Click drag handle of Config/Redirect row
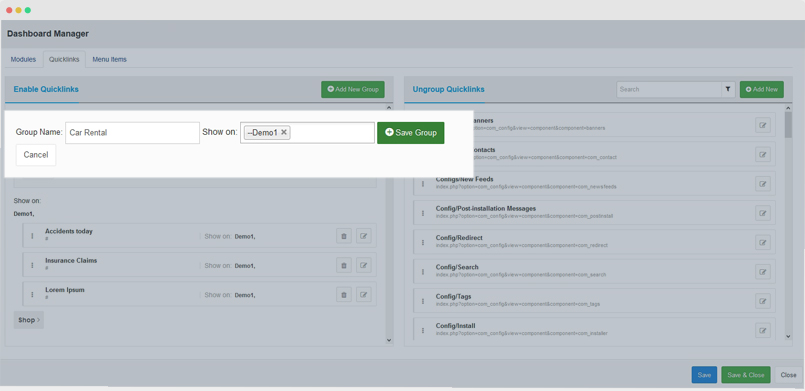Viewport: 805px width, 391px height. (423, 242)
